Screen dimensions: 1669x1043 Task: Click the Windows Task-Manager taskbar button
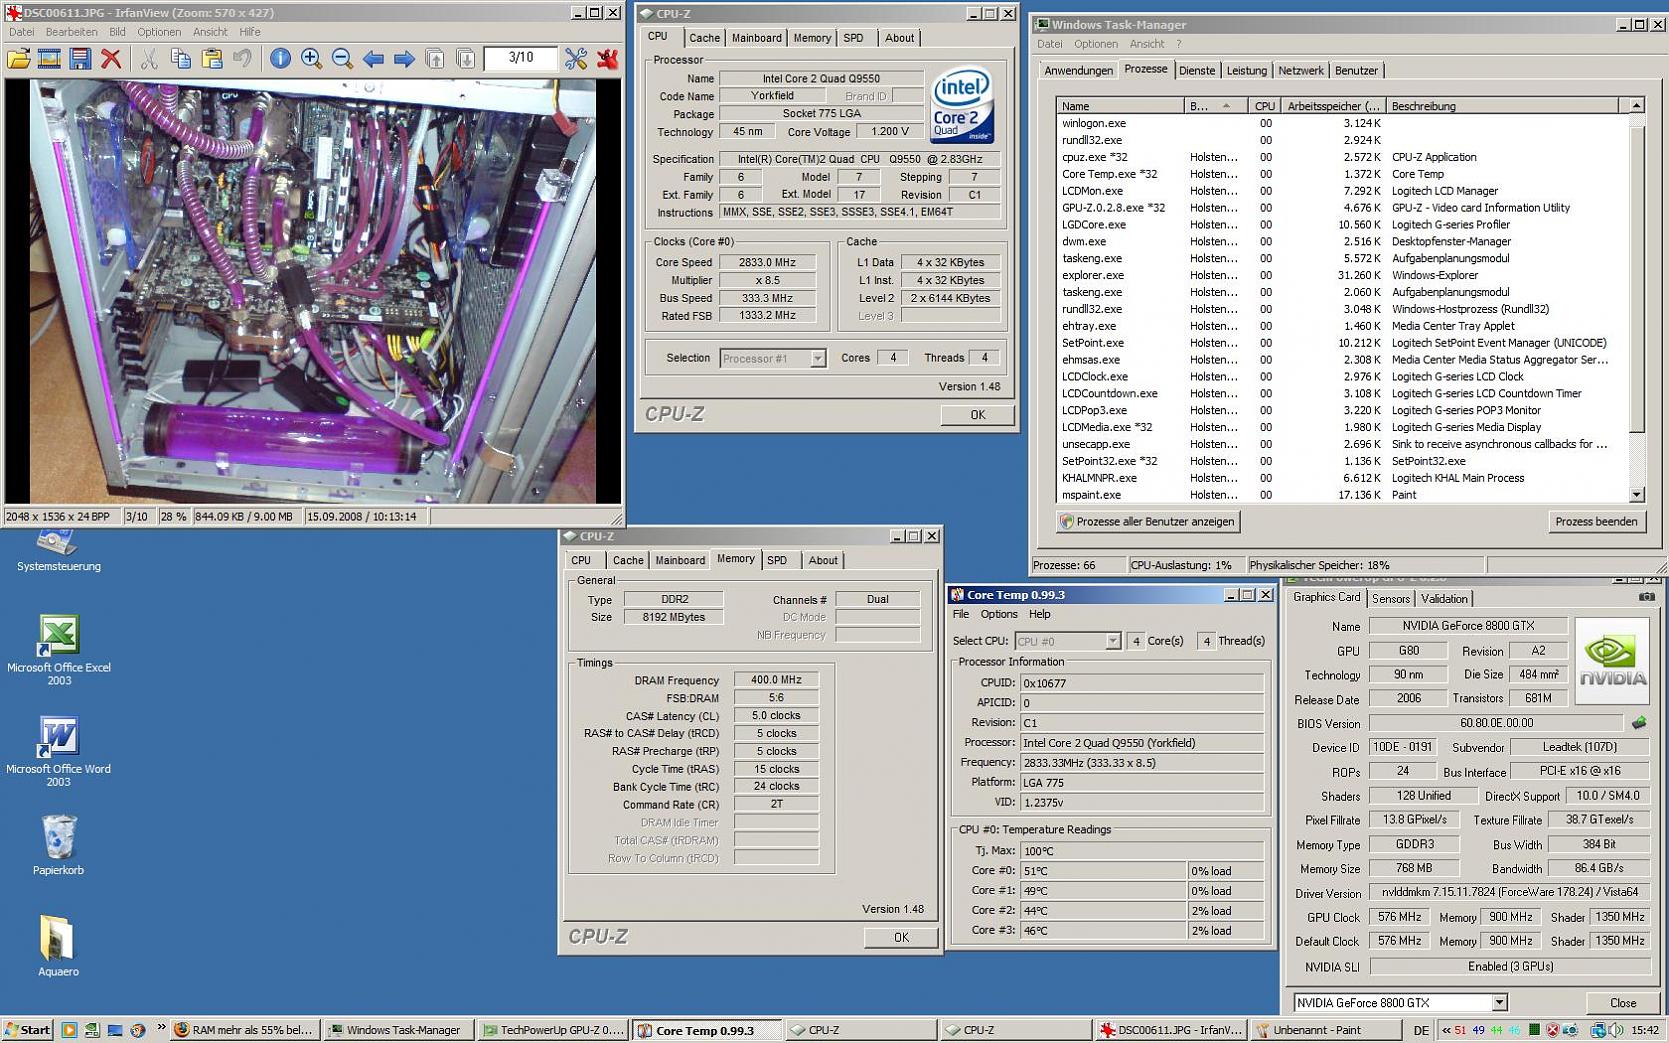[397, 1030]
